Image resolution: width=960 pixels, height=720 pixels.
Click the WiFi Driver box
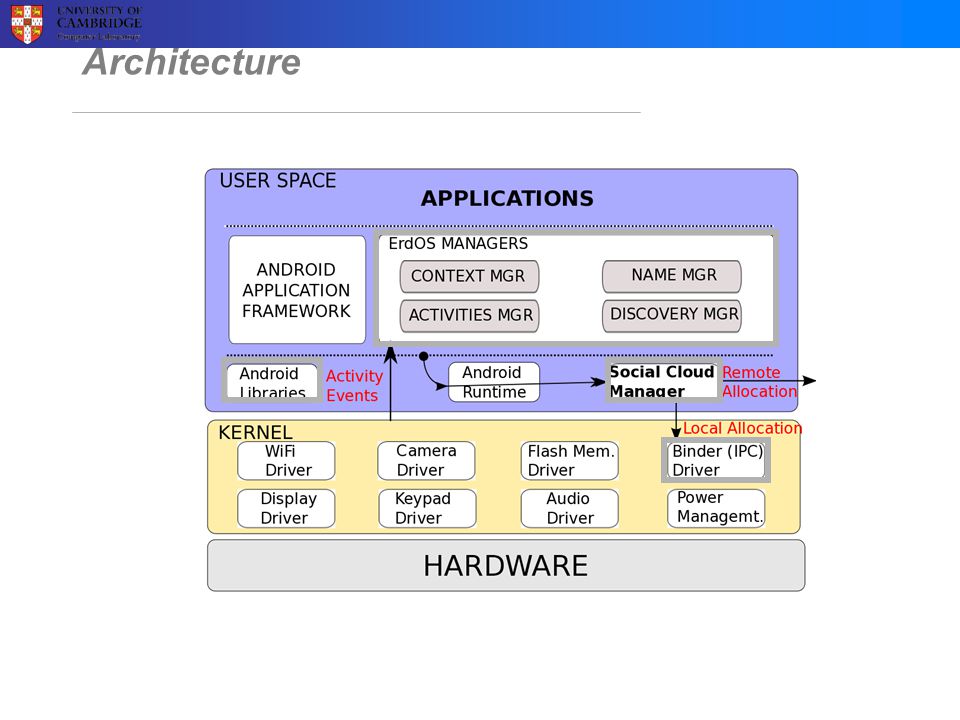point(286,460)
